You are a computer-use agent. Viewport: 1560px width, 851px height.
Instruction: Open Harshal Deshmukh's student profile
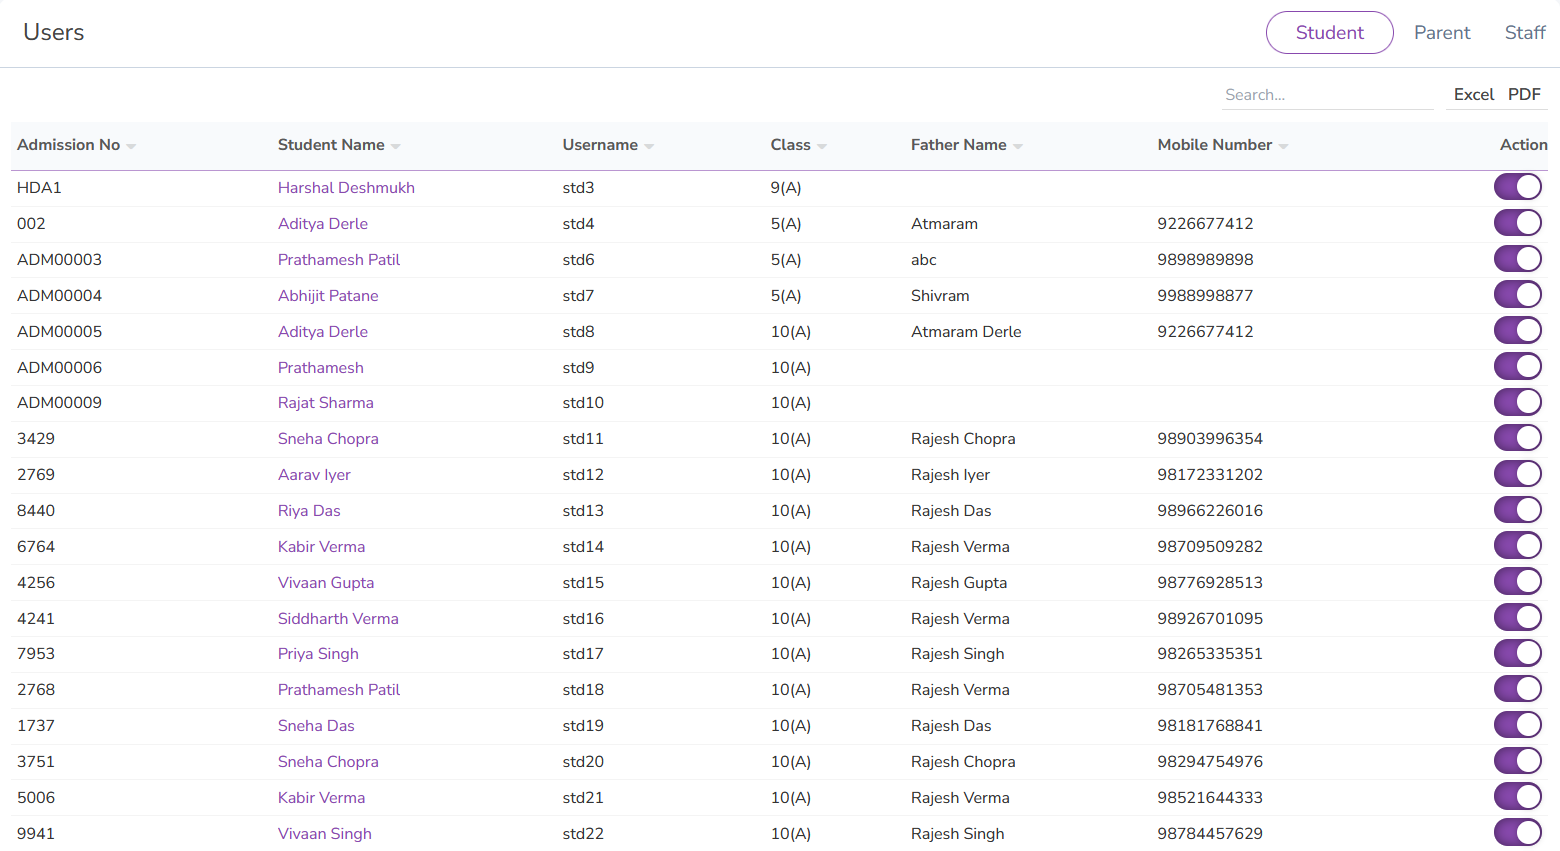point(346,187)
